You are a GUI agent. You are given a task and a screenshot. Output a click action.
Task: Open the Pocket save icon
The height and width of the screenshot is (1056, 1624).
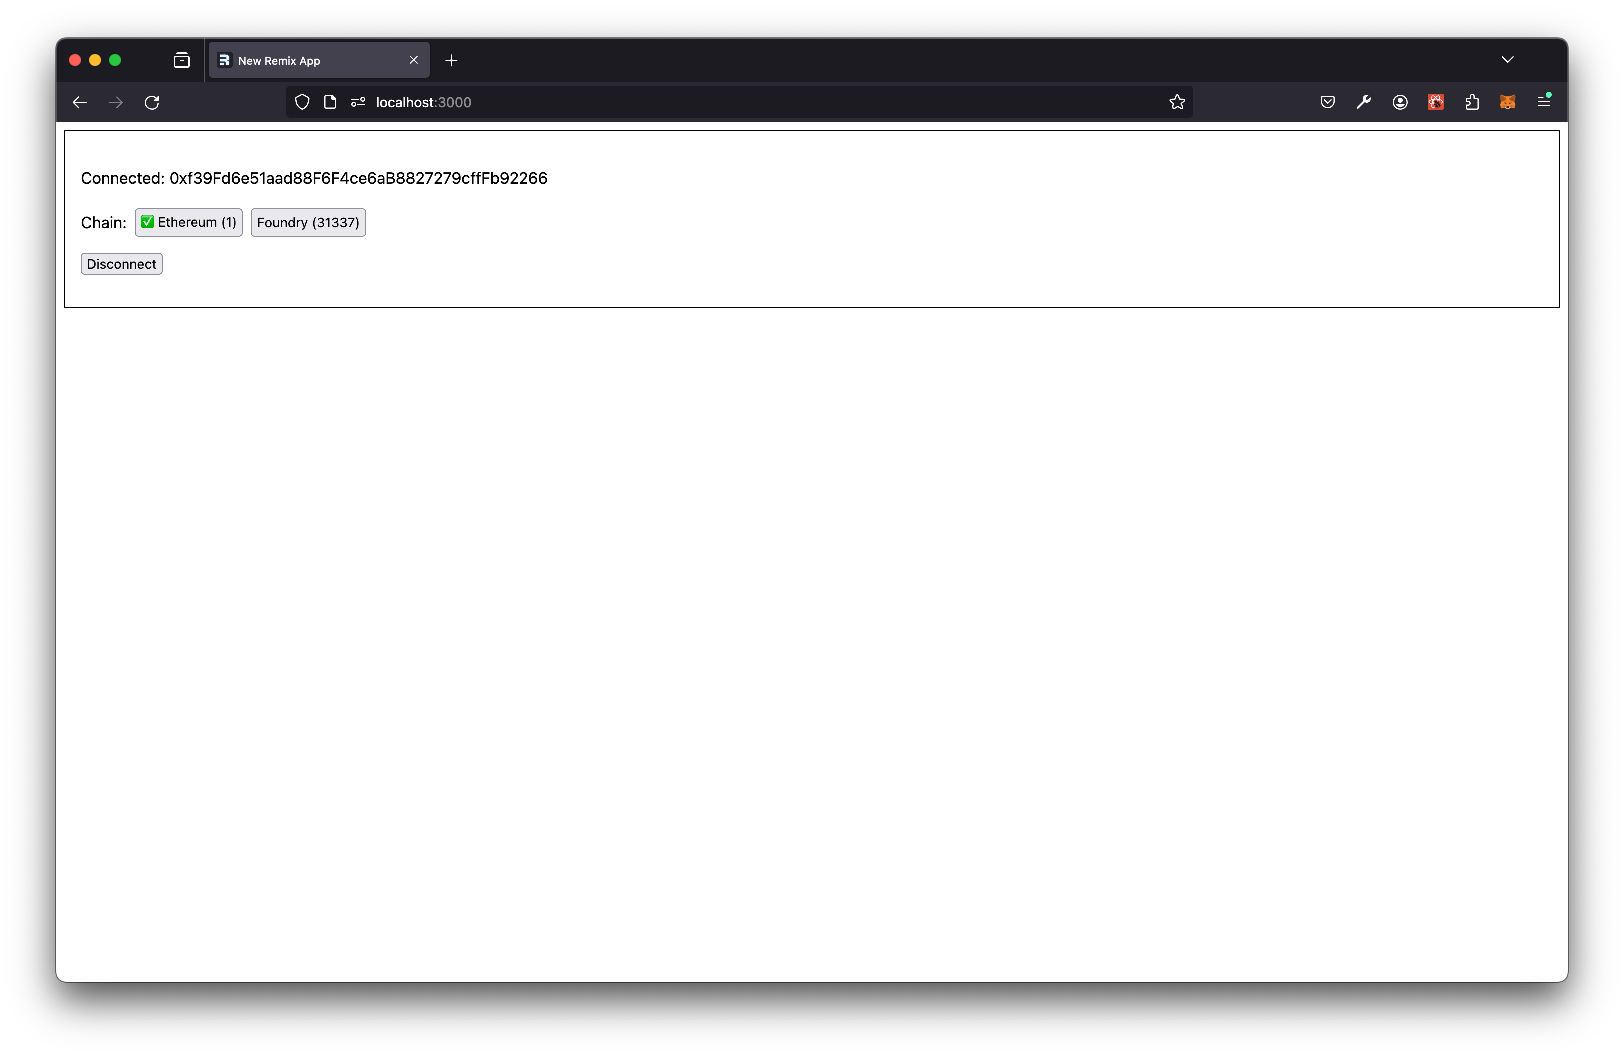[1328, 102]
